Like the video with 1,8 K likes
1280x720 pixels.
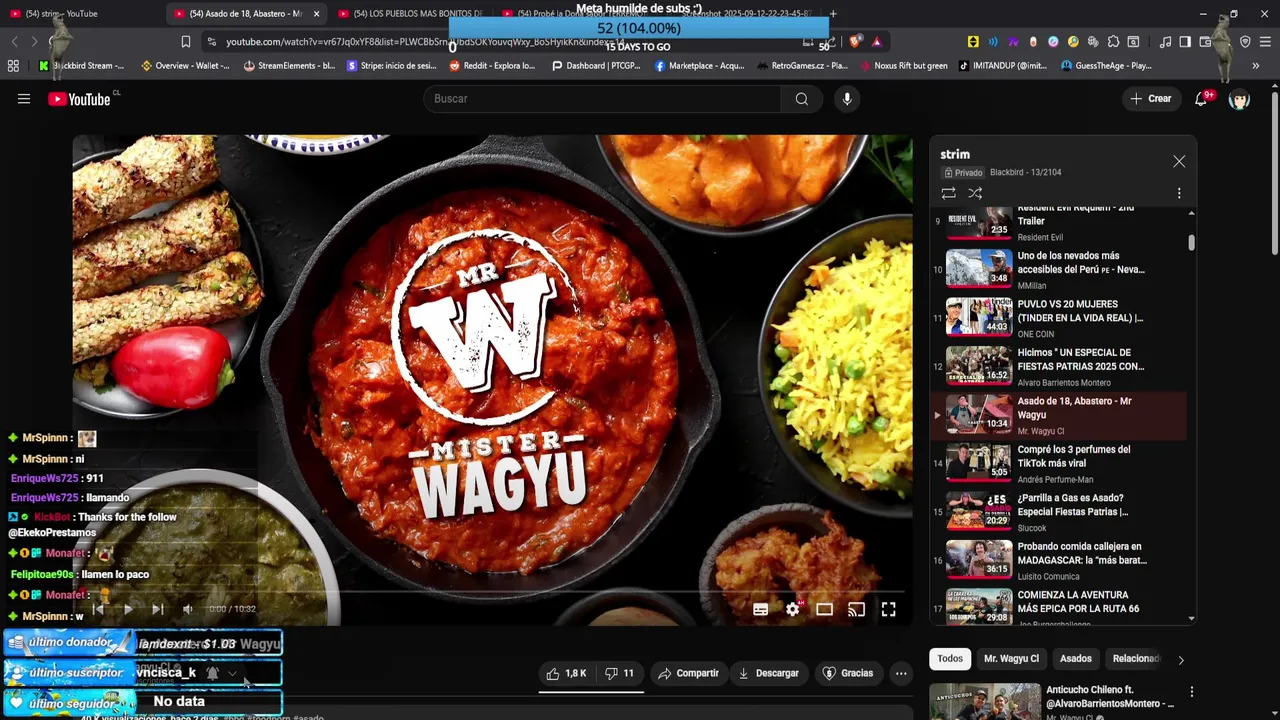pyautogui.click(x=566, y=673)
